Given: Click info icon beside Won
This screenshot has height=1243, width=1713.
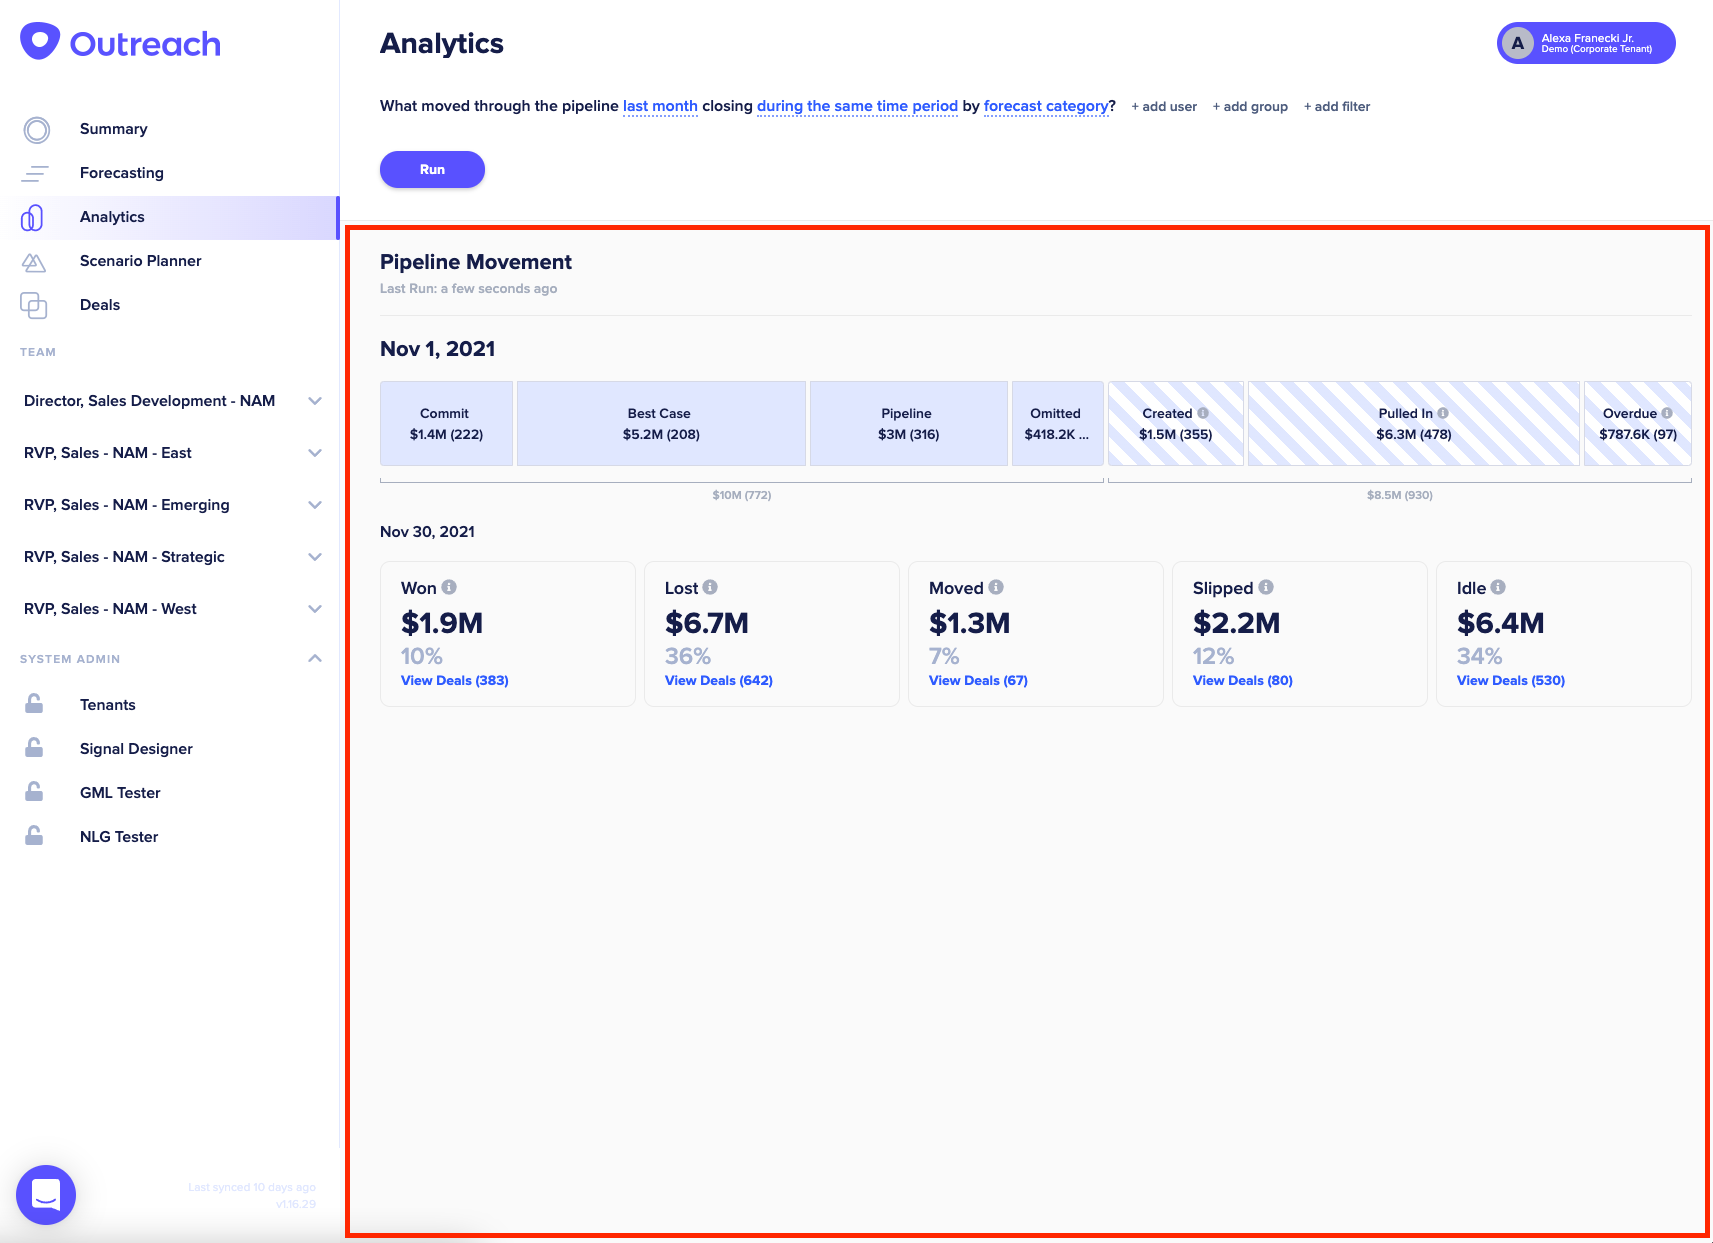Looking at the screenshot, I should pyautogui.click(x=449, y=587).
